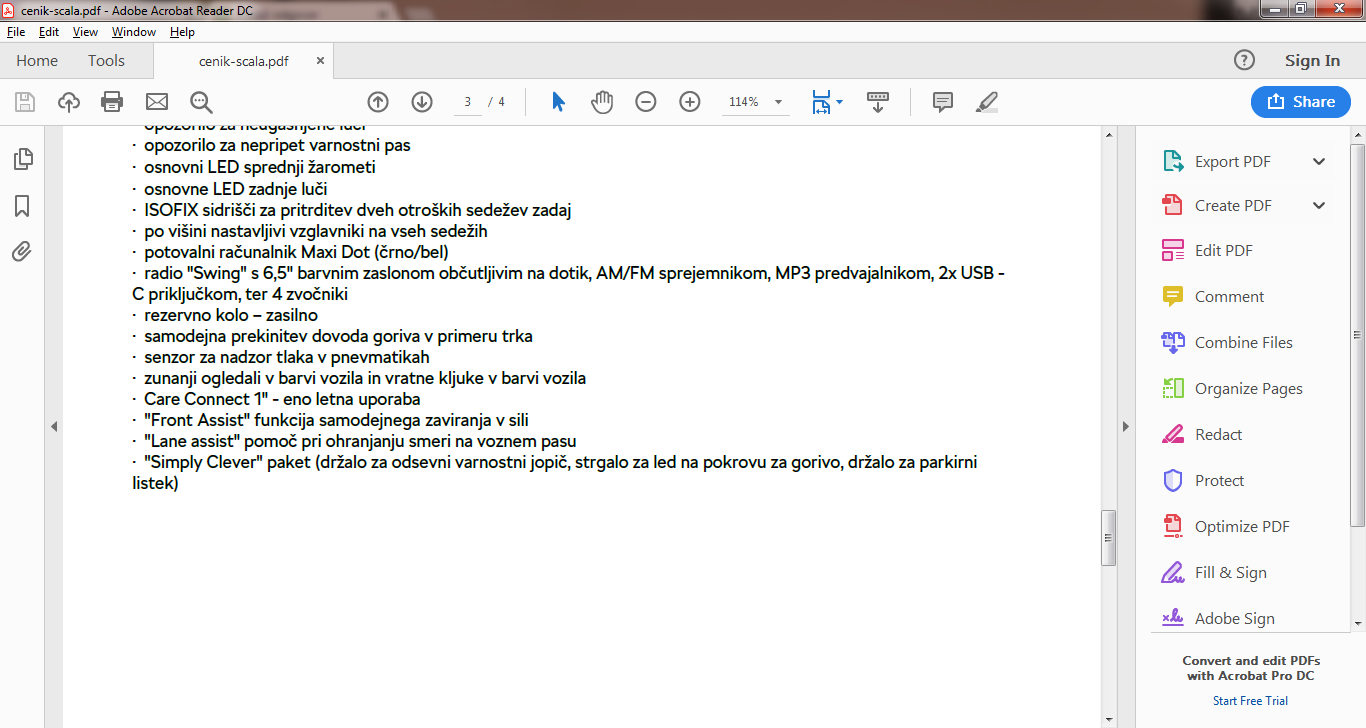Image resolution: width=1366 pixels, height=728 pixels.
Task: Open Page Thumbnails panel icon
Action: pos(22,159)
